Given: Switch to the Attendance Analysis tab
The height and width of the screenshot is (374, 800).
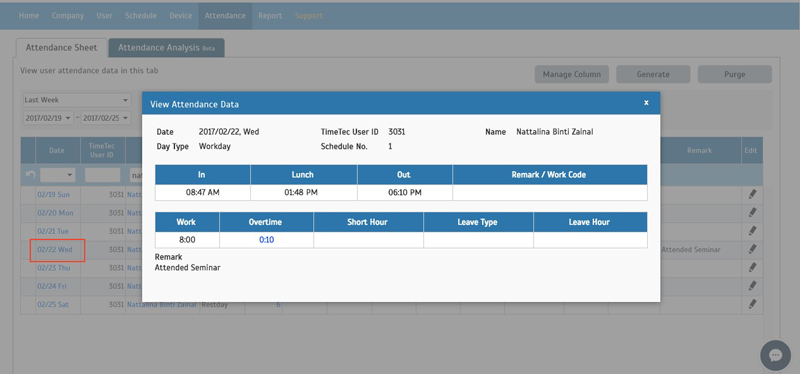Looking at the screenshot, I should 166,48.
